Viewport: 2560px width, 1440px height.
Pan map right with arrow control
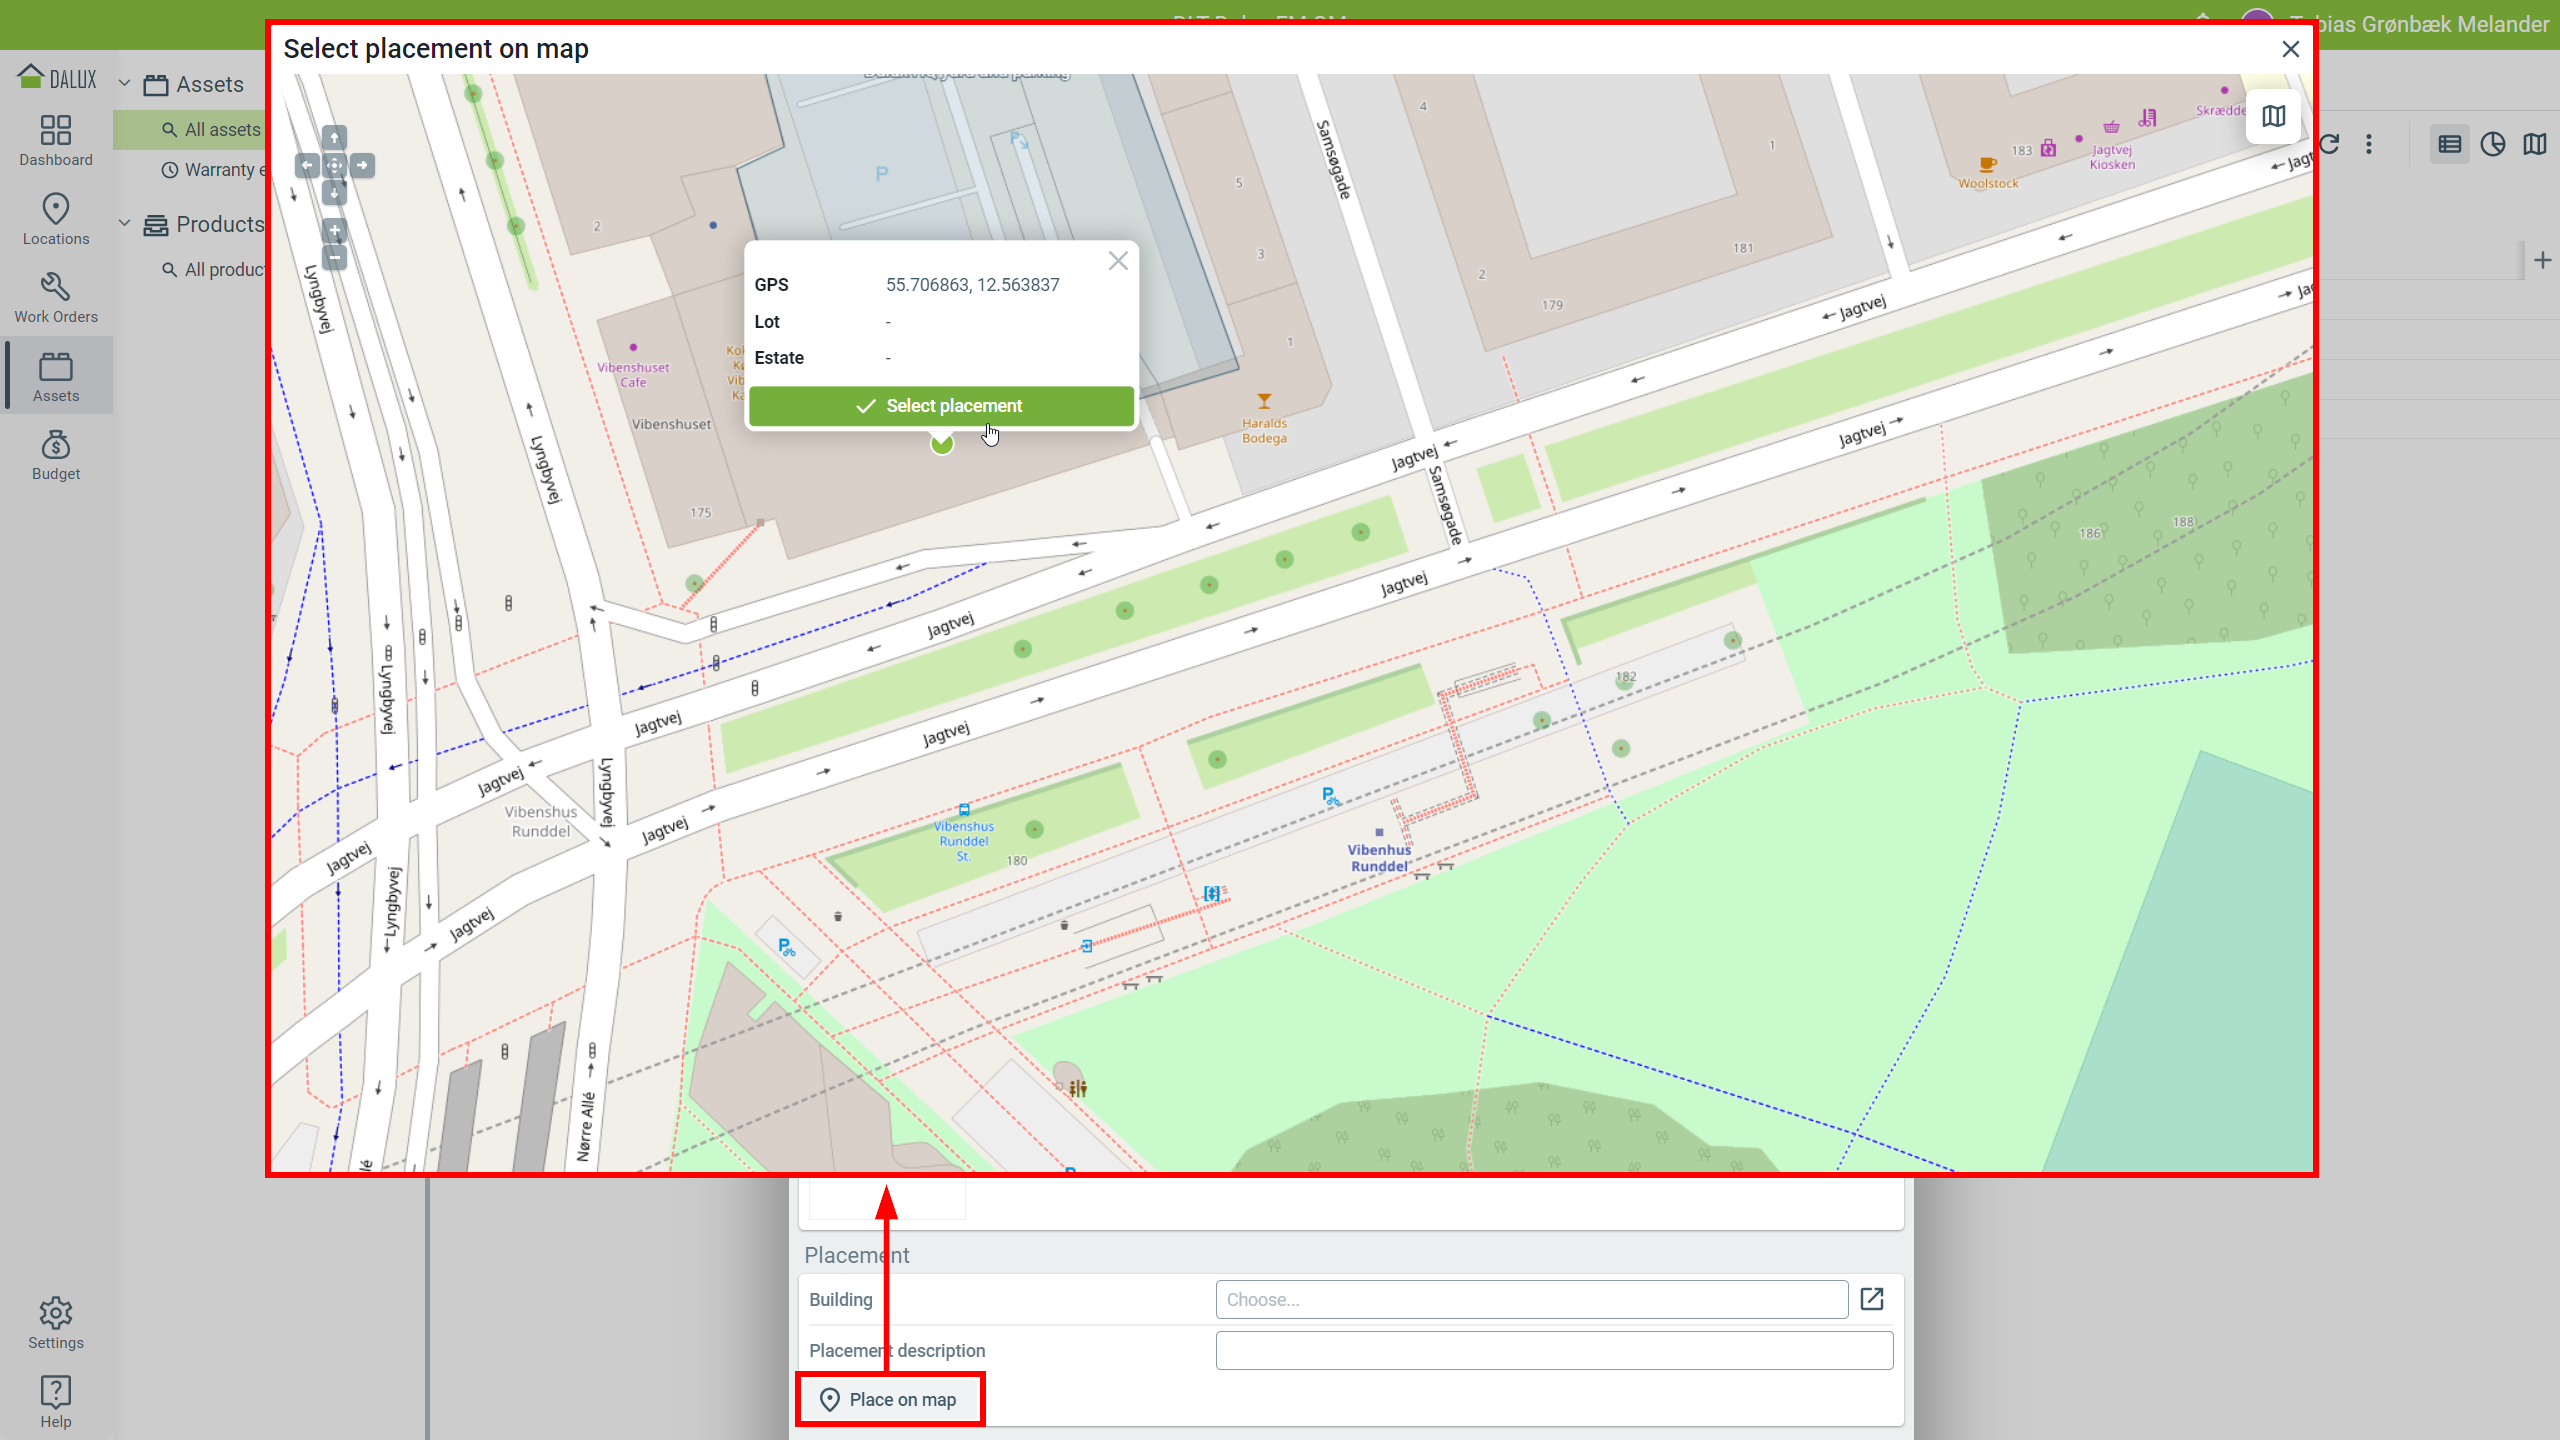click(x=362, y=165)
